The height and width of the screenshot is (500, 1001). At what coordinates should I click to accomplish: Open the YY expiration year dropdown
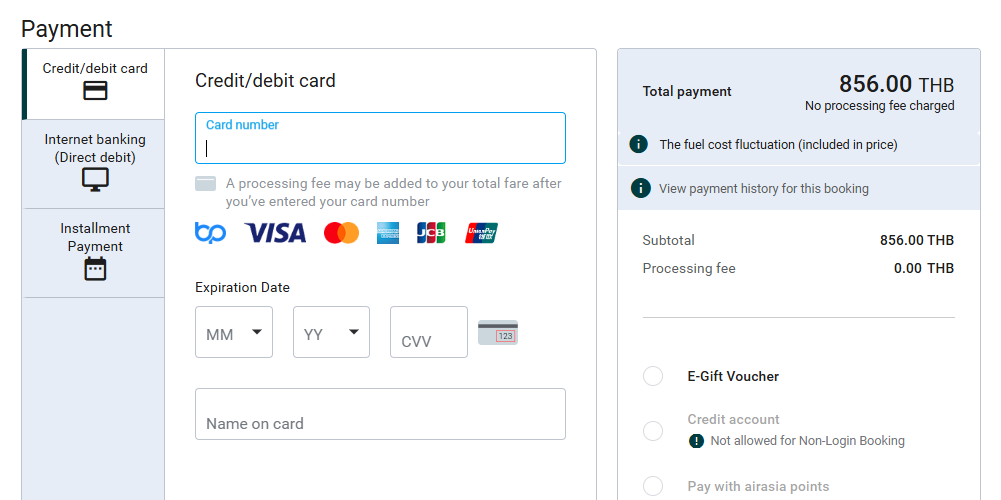tap(331, 332)
